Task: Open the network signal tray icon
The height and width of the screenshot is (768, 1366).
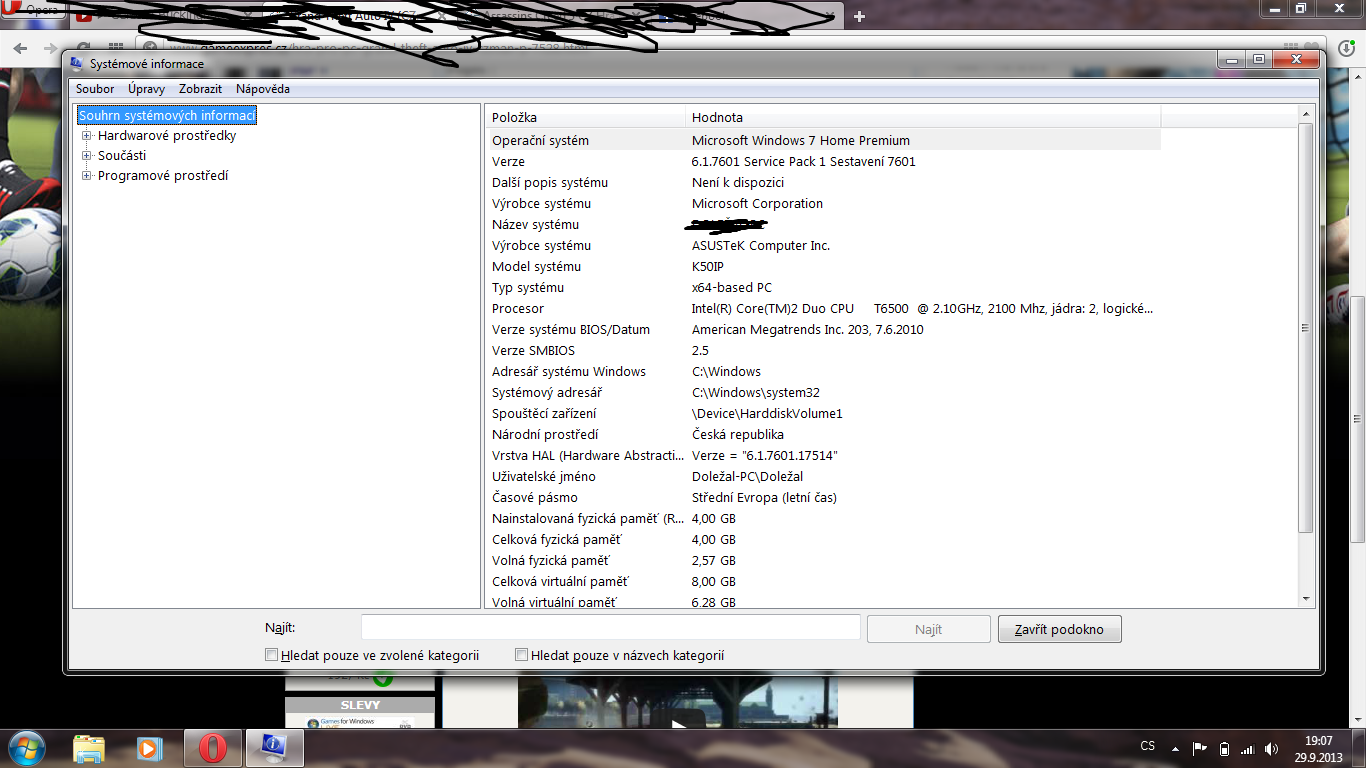Action: click(x=1247, y=748)
